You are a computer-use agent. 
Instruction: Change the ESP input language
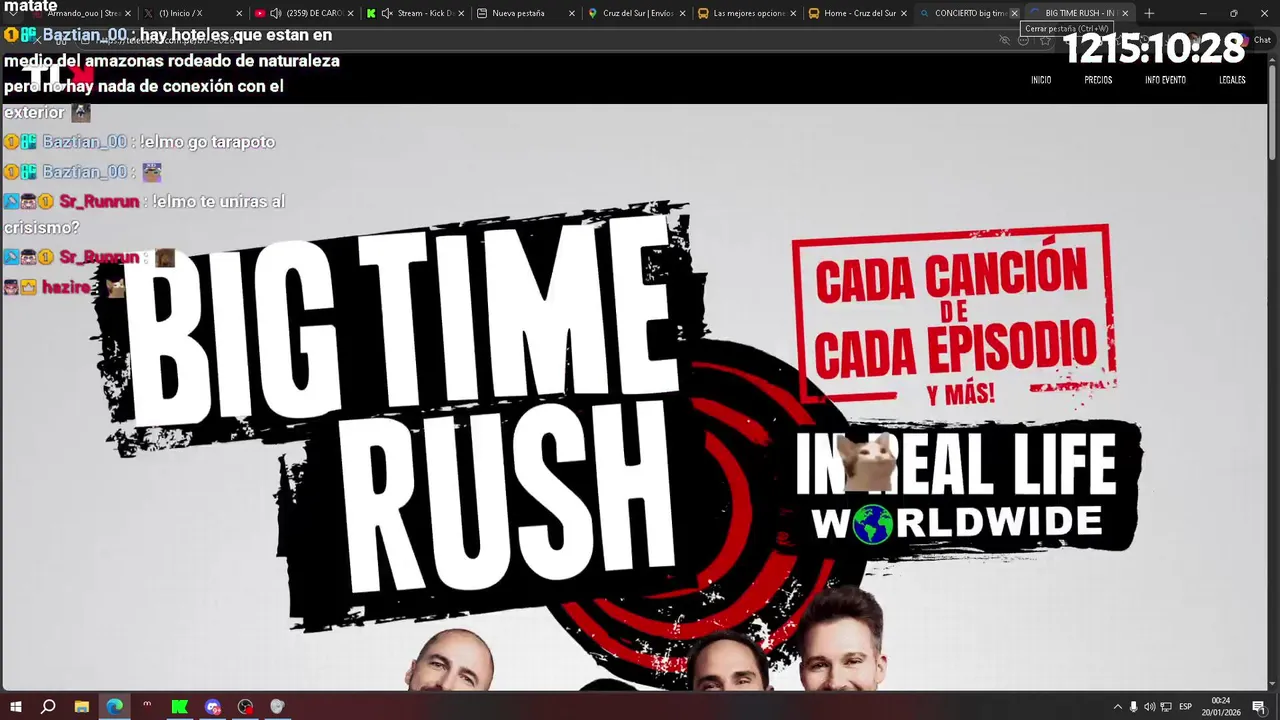pyautogui.click(x=1185, y=707)
